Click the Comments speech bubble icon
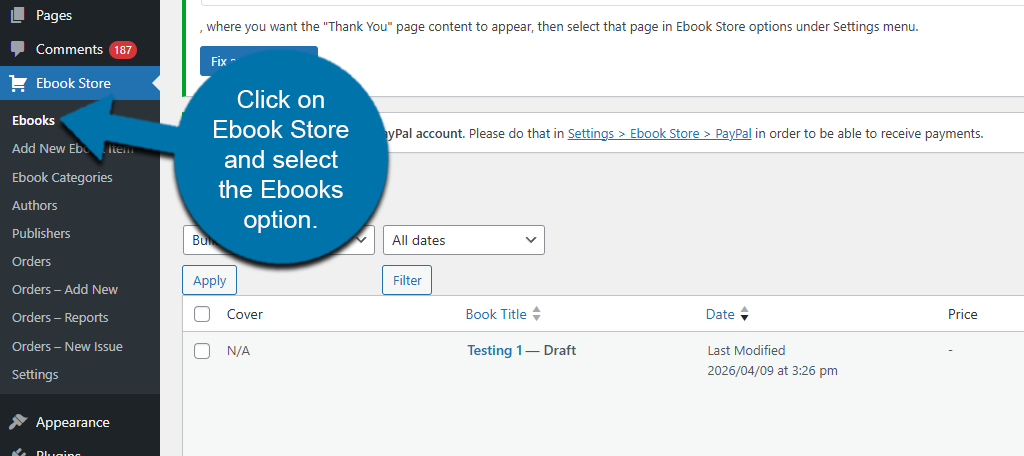Image resolution: width=1024 pixels, height=456 pixels. 18,50
